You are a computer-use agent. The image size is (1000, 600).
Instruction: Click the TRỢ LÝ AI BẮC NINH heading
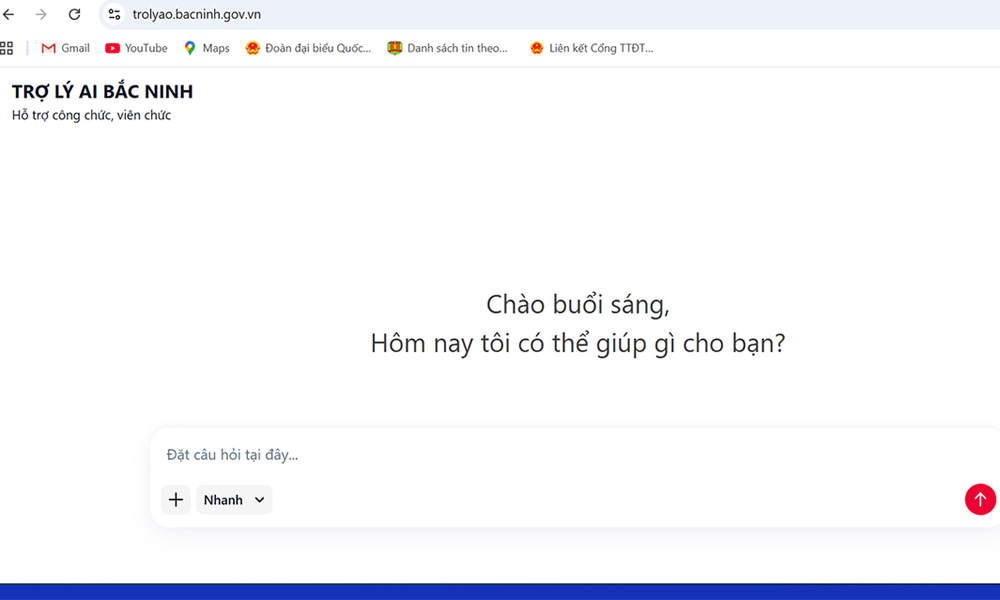[102, 90]
